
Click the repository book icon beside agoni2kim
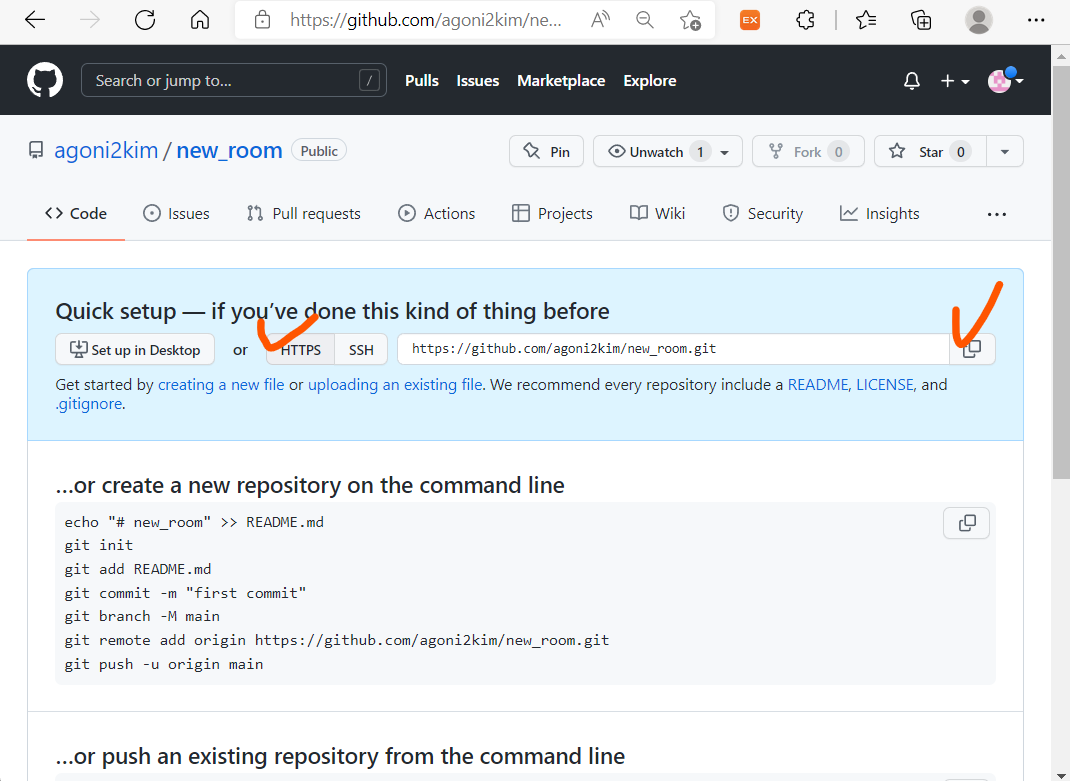click(36, 150)
